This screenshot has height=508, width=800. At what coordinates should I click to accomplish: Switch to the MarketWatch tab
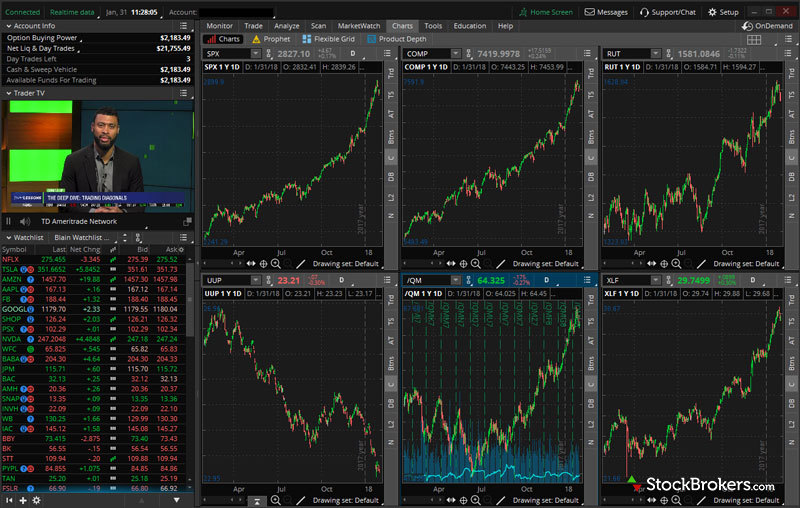click(359, 26)
